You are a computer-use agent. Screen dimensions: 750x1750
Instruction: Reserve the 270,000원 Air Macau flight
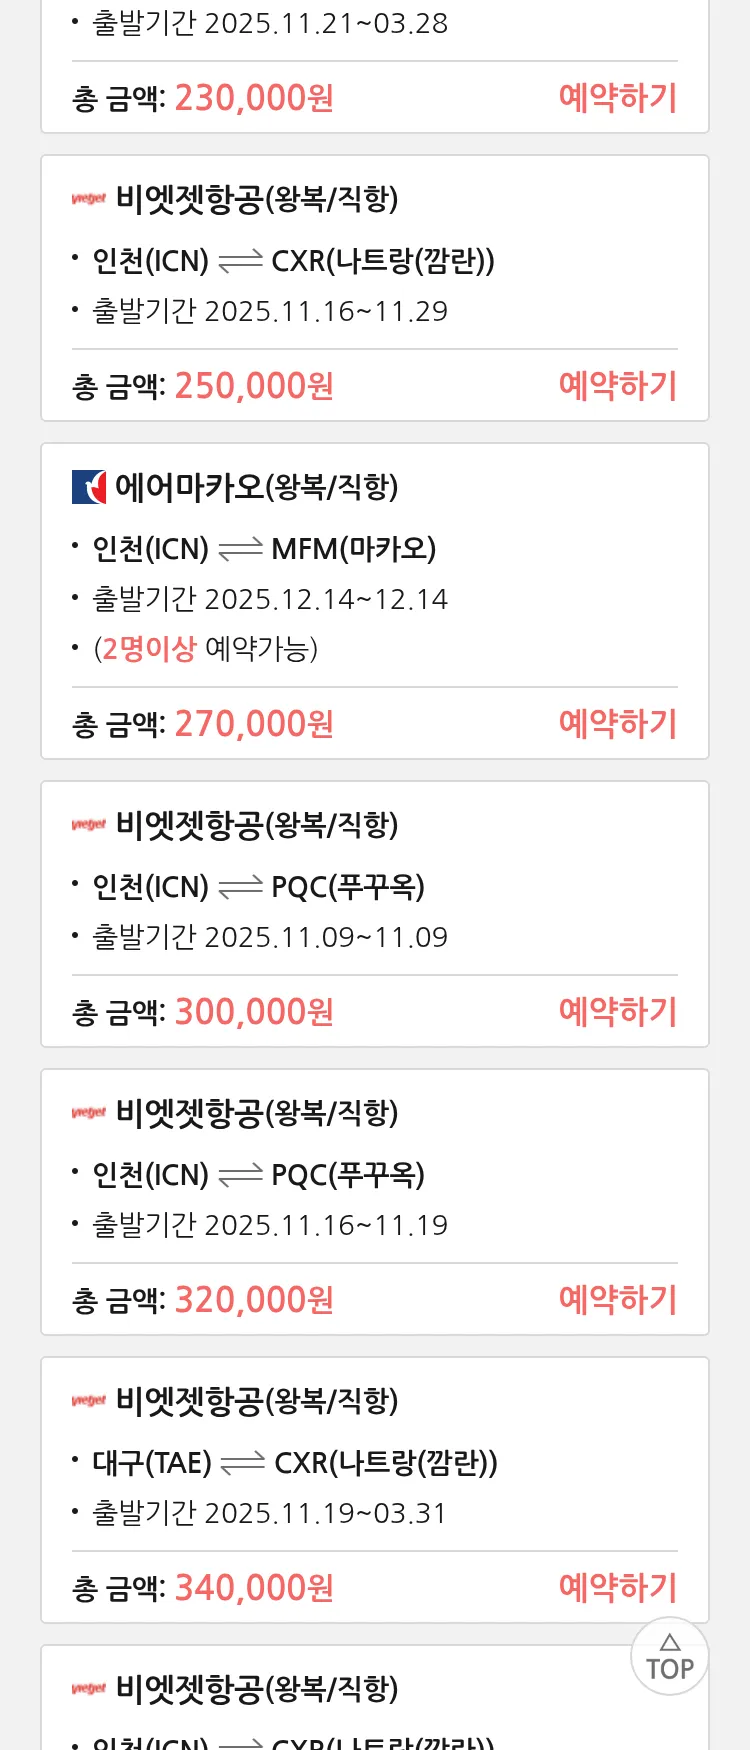pos(617,724)
